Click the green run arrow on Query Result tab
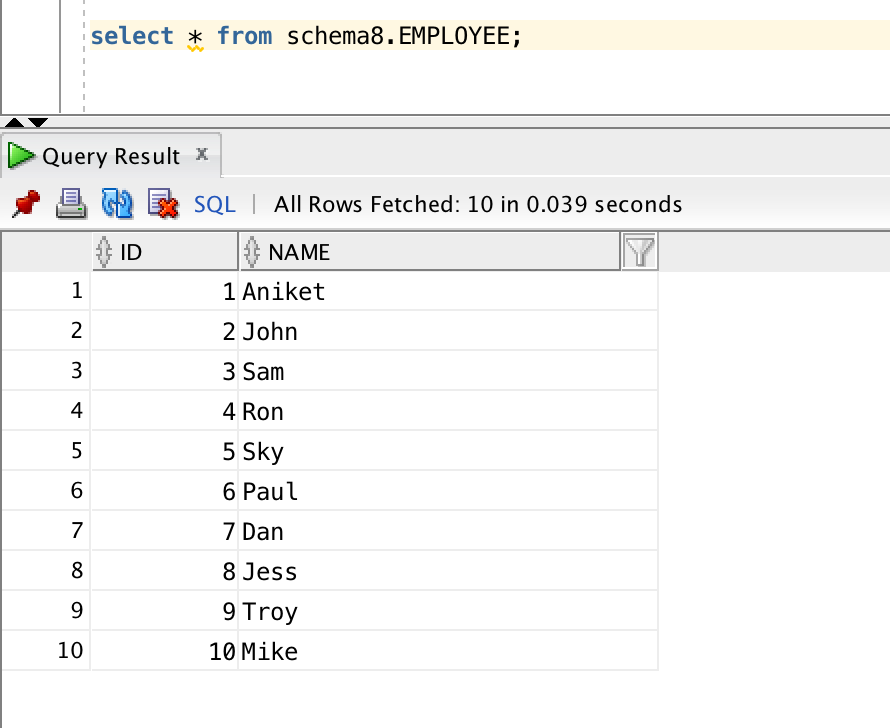Image resolution: width=890 pixels, height=728 pixels. tap(20, 155)
